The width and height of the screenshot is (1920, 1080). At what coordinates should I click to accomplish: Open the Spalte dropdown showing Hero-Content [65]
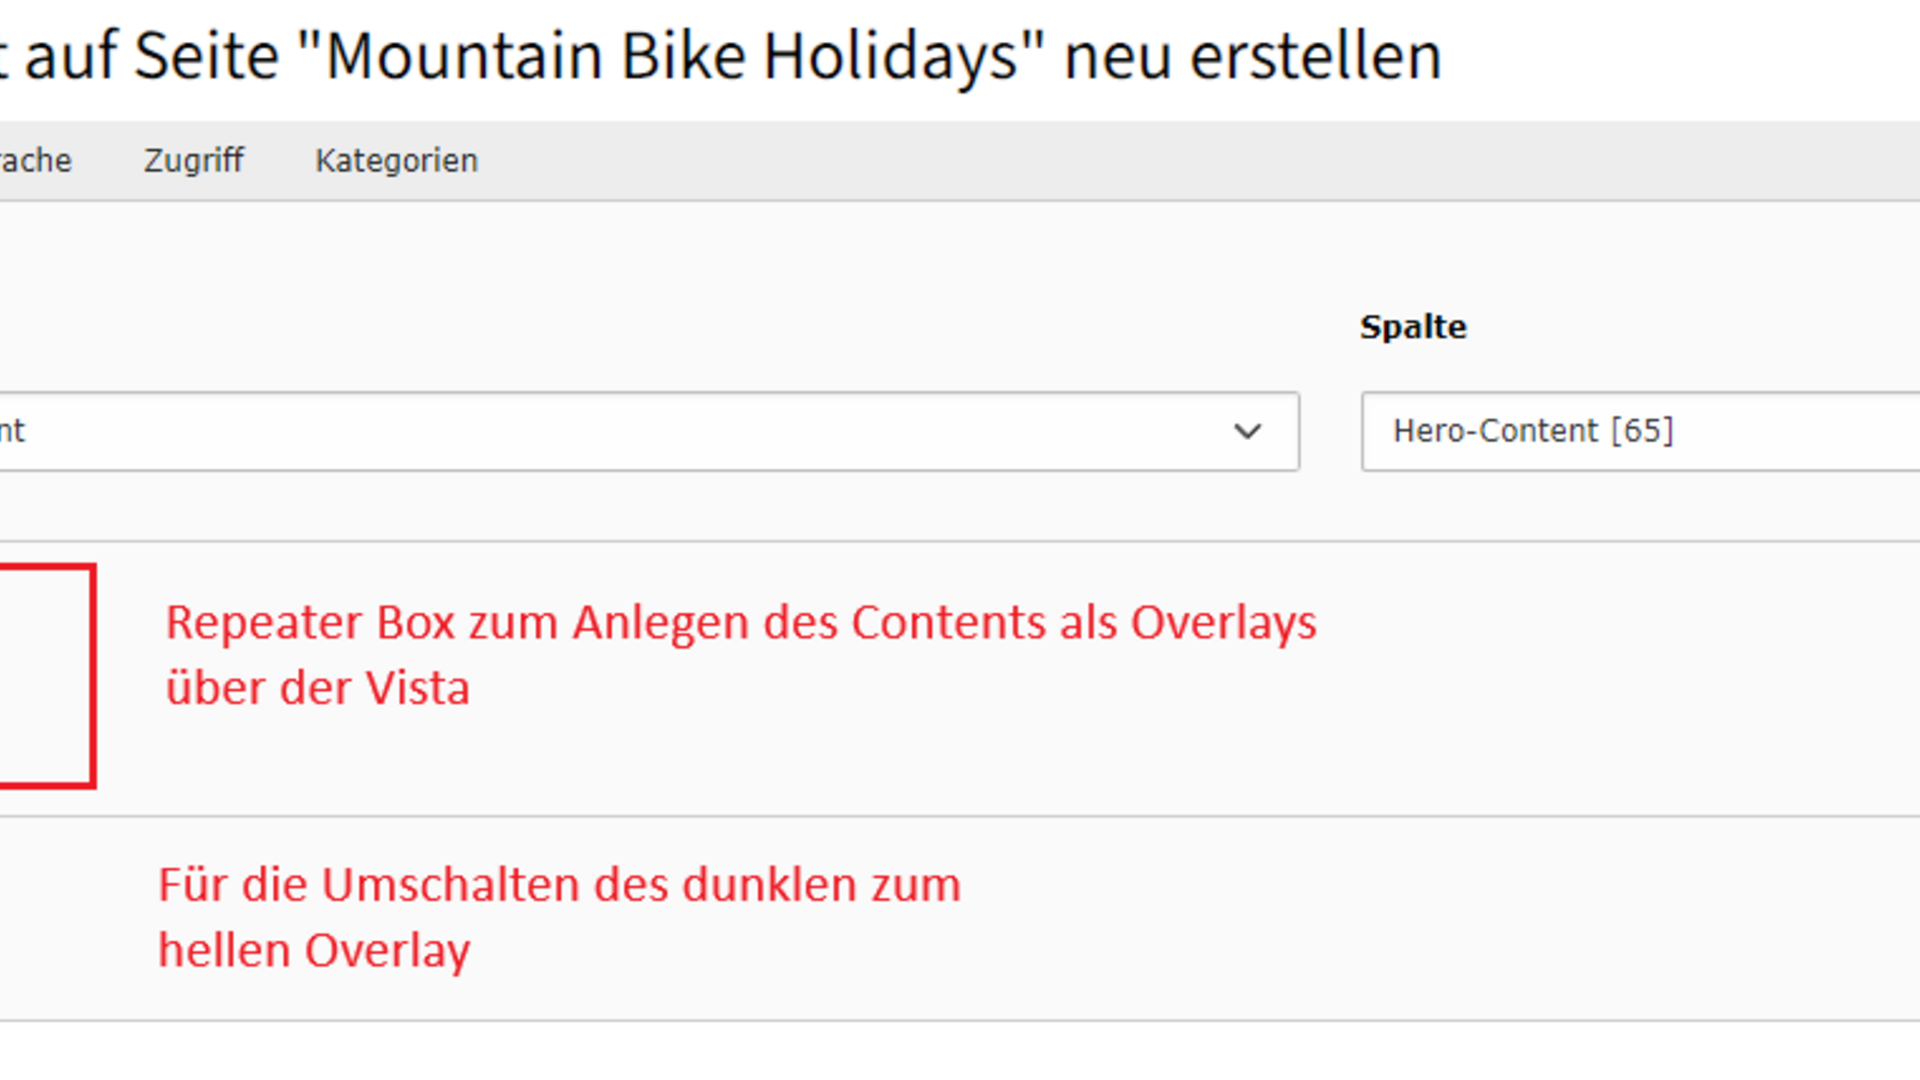pos(1640,431)
